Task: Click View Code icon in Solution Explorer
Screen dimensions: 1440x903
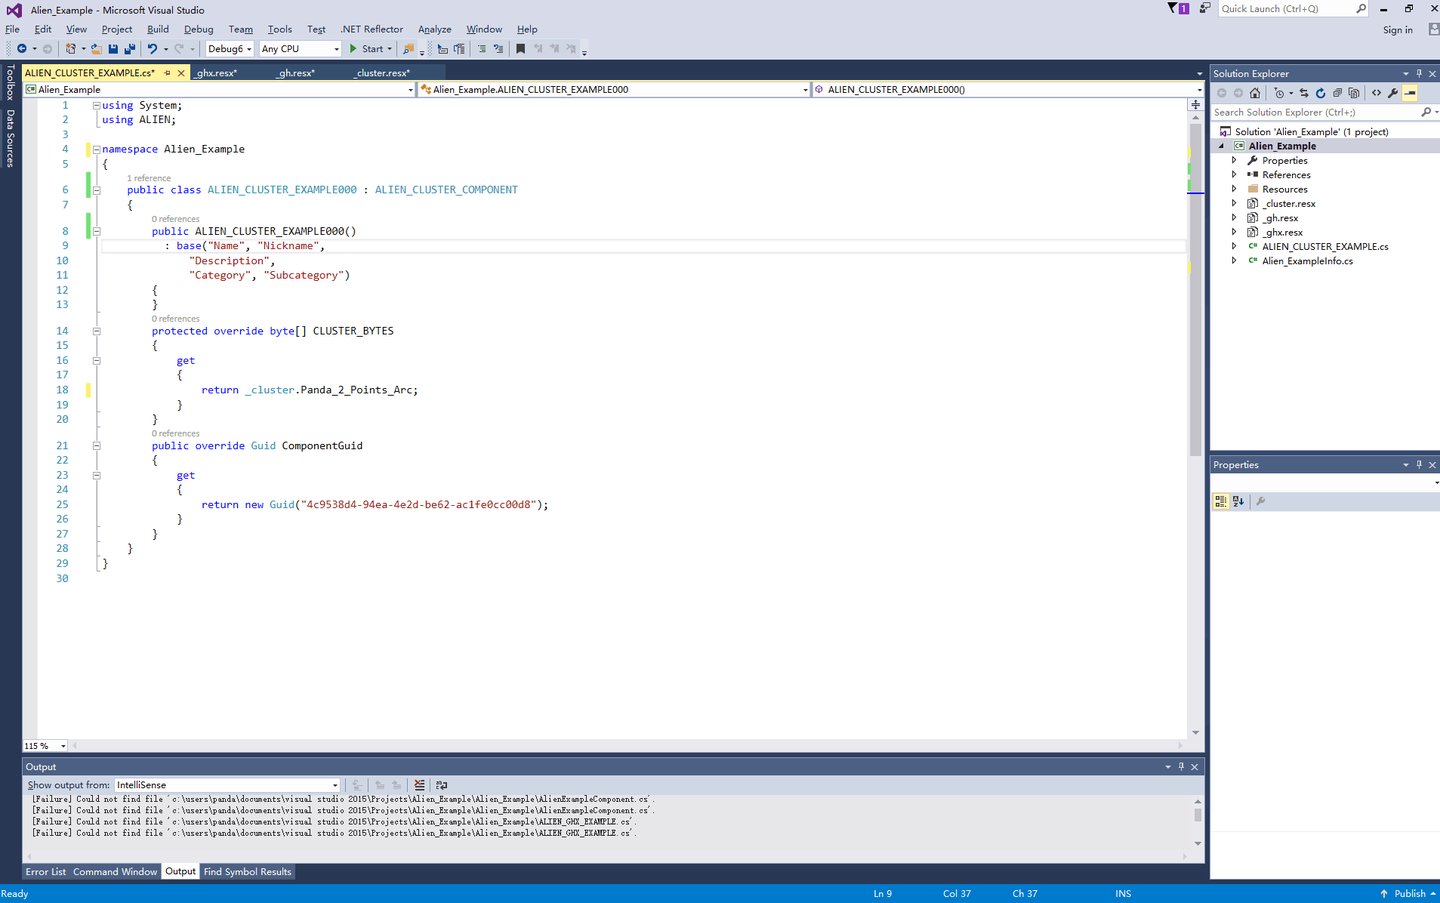Action: click(x=1376, y=93)
